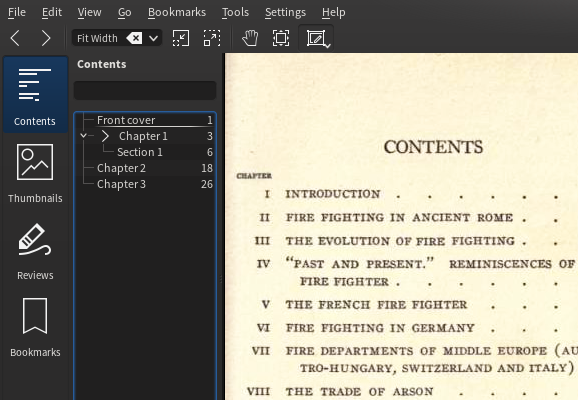Show the Contents sidebar panel
Screen dimensions: 578x400
tap(35, 95)
